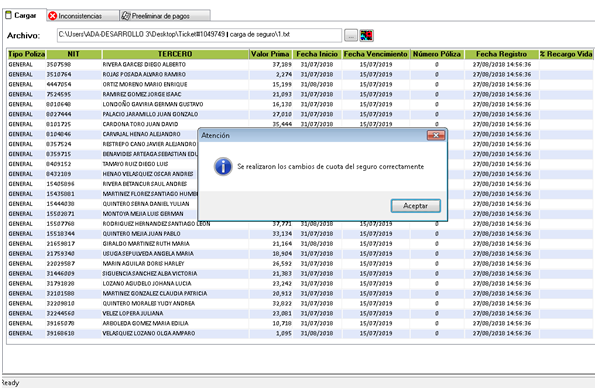Screen dimensions: 597x390
Task: Select the row ROJAS POSADA ALVARO RAMIRO
Action: coord(300,74)
